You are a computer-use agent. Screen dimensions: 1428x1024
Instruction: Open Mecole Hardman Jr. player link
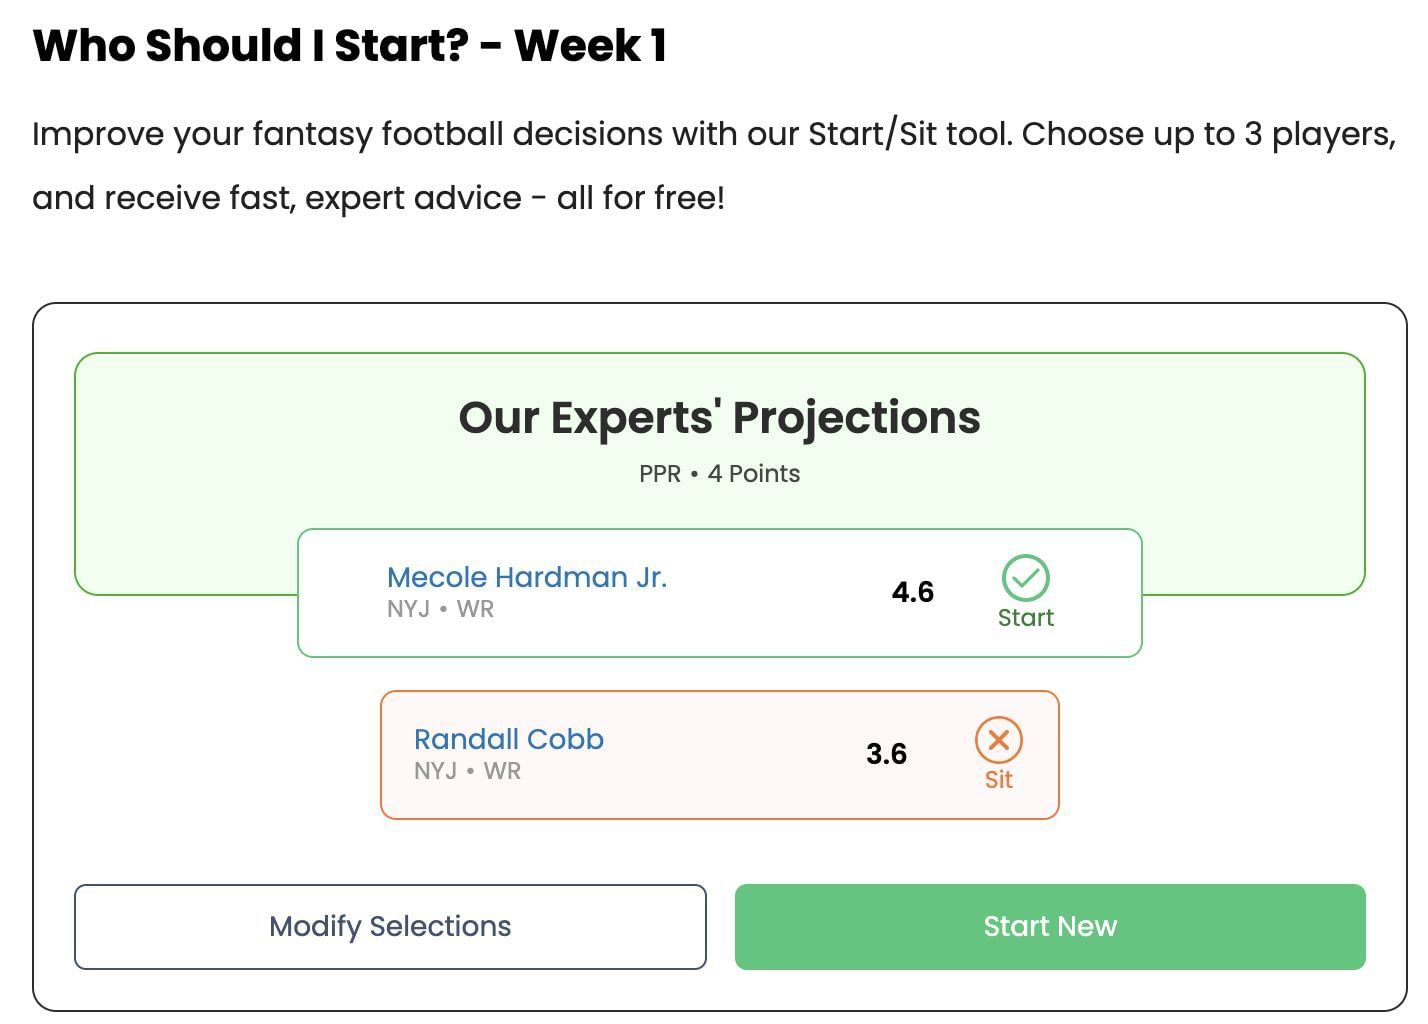526,577
